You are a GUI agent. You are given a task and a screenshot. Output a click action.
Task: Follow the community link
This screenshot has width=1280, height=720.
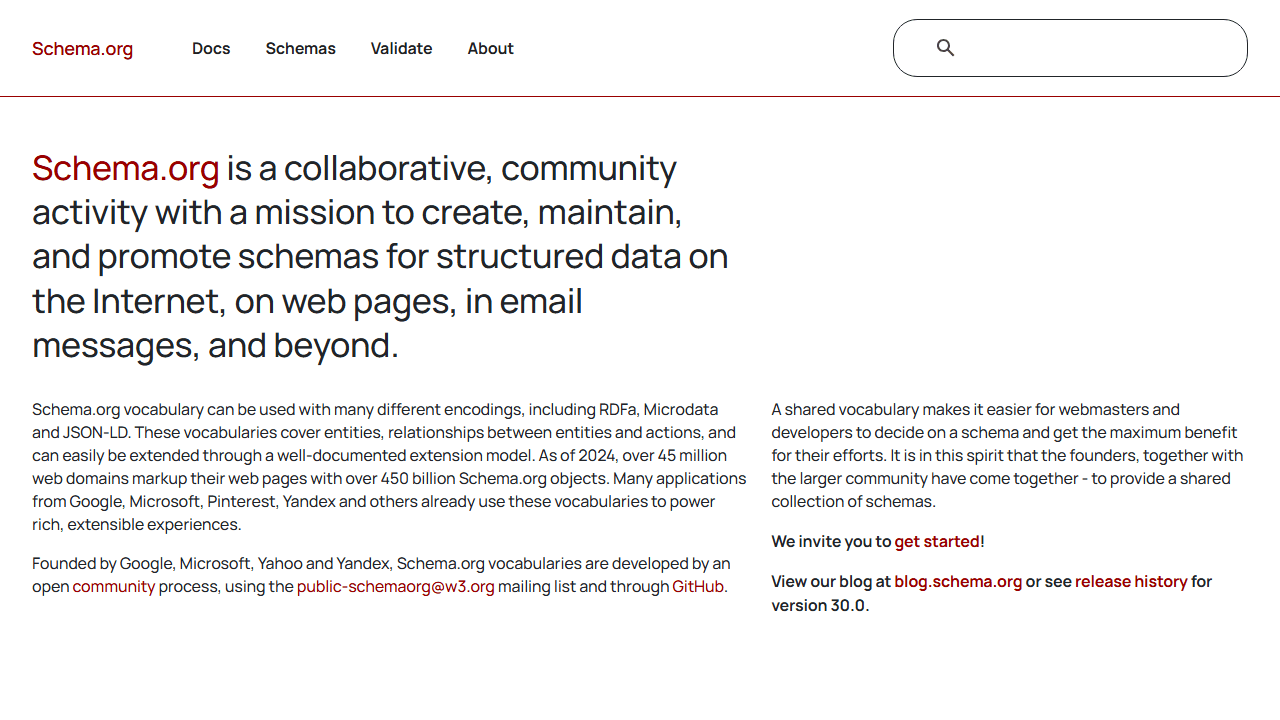pos(114,586)
